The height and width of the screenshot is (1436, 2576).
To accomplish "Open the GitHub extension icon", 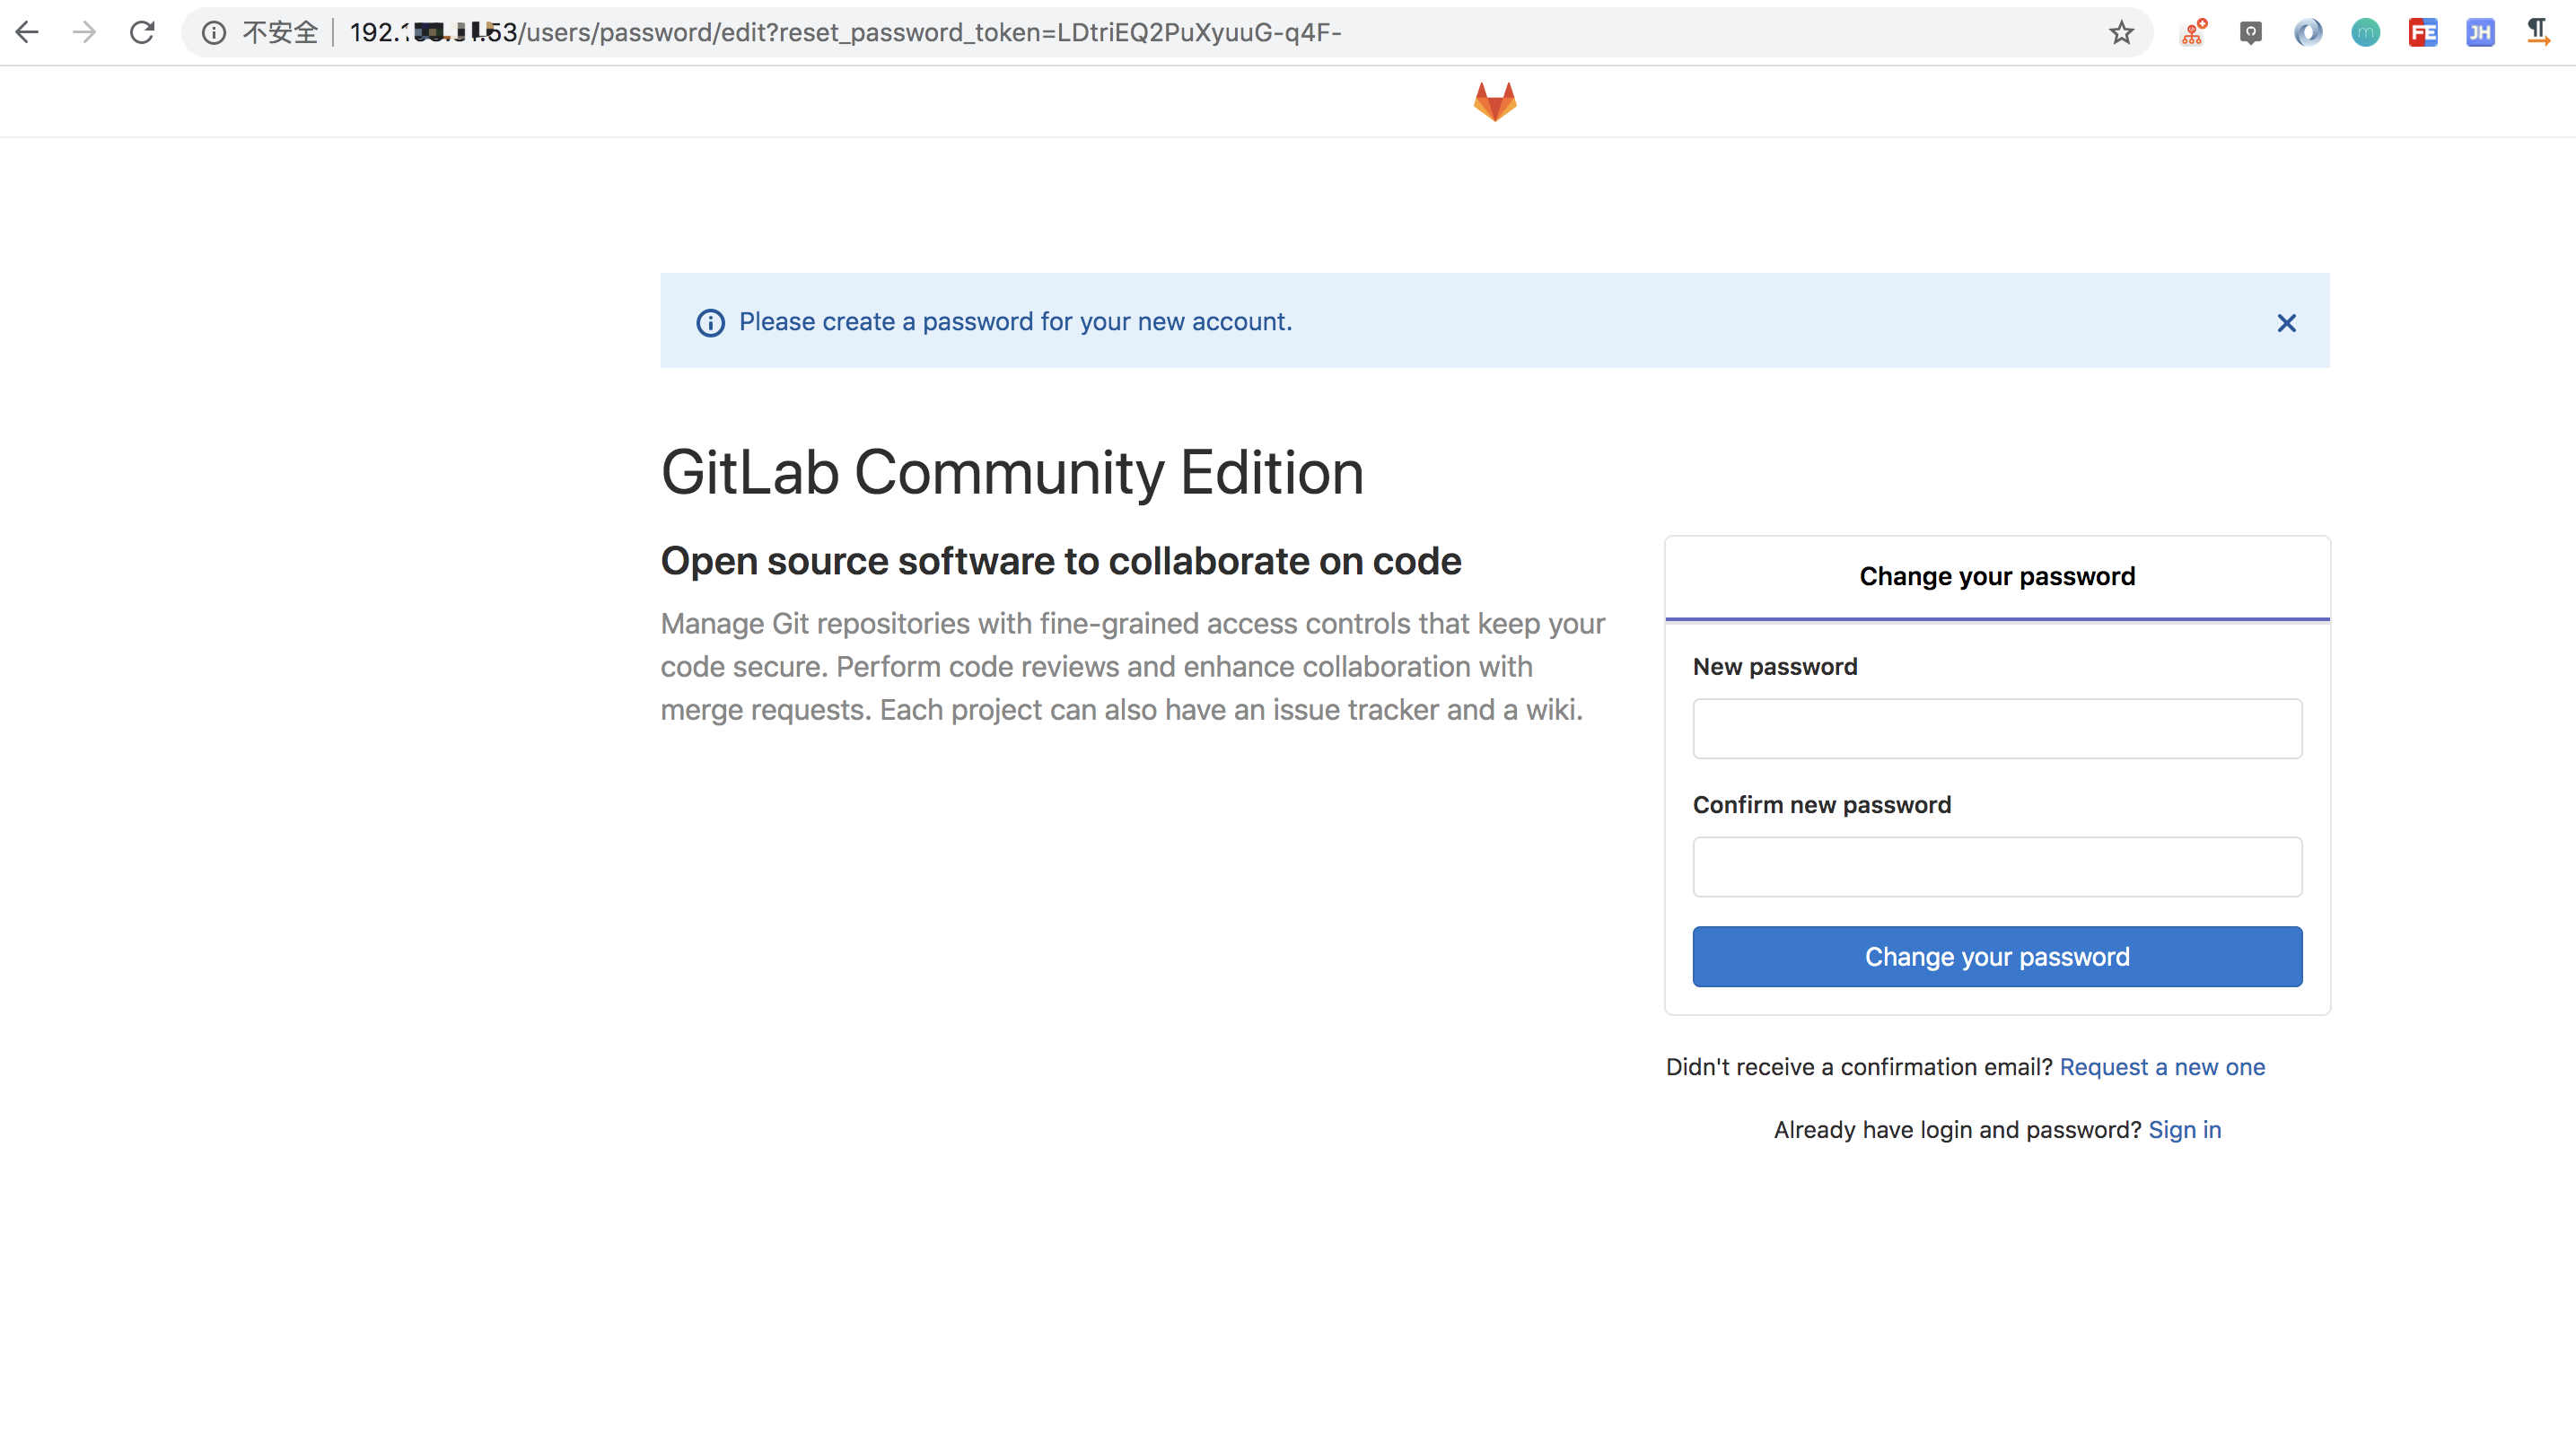I will pyautogui.click(x=2251, y=32).
